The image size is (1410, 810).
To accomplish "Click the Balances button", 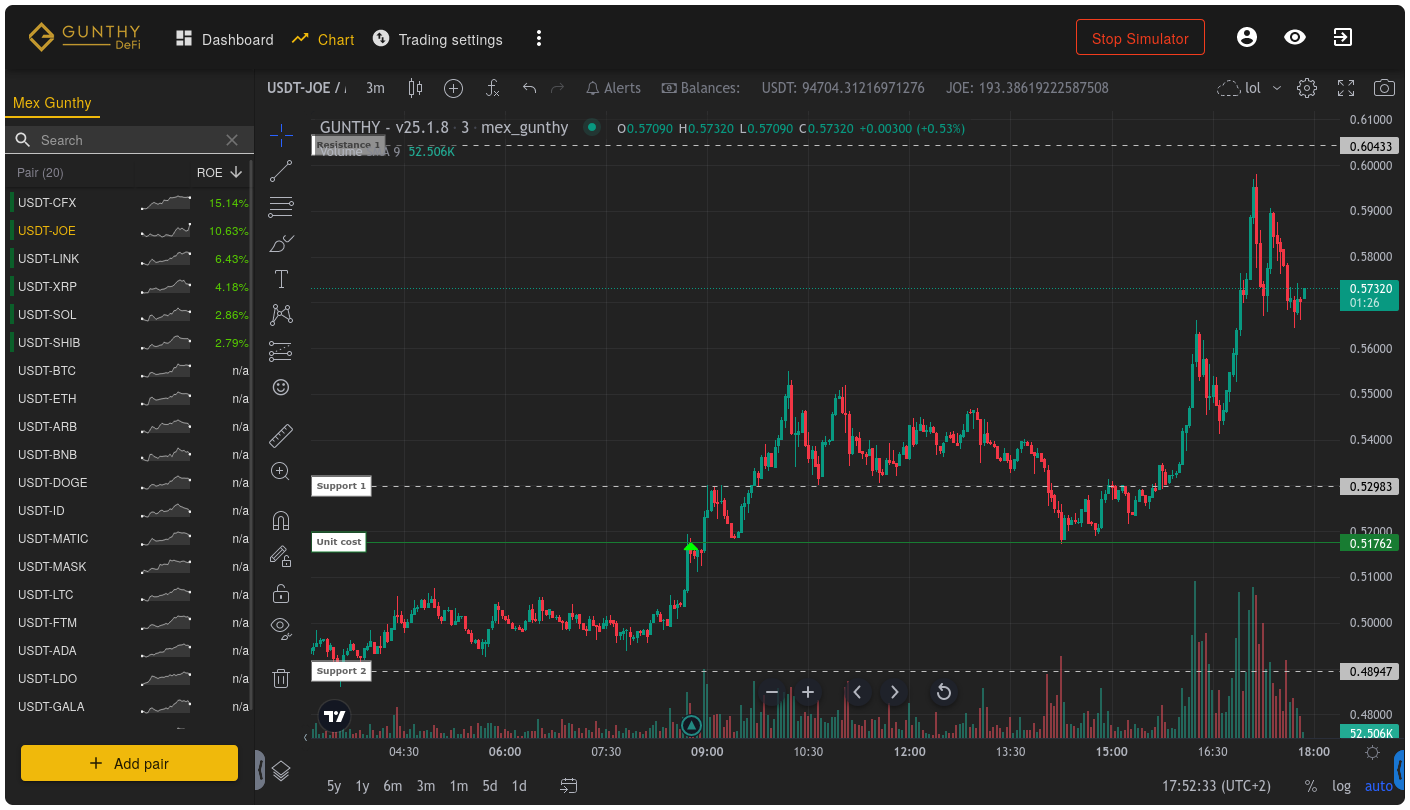I will (x=700, y=88).
